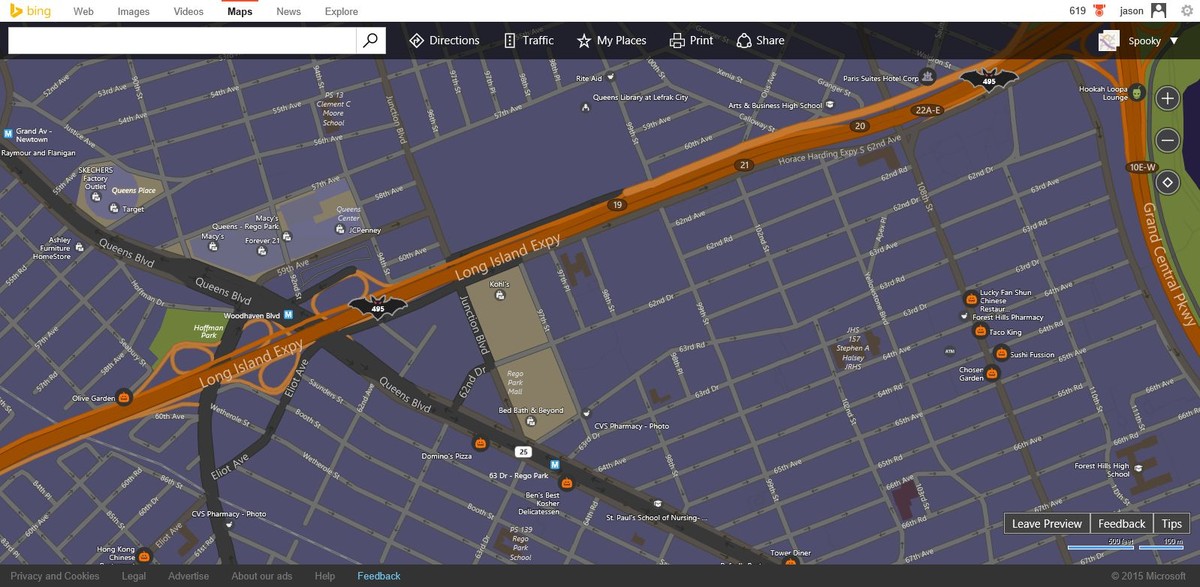Open the settings gear icon
Viewport: 1200px width, 587px height.
pos(1187,11)
